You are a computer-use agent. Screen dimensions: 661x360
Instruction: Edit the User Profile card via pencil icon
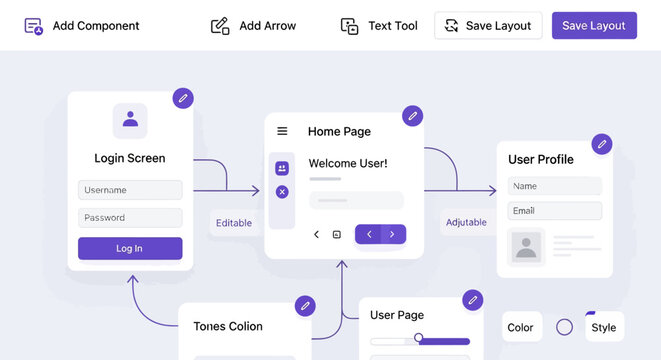tap(602, 144)
